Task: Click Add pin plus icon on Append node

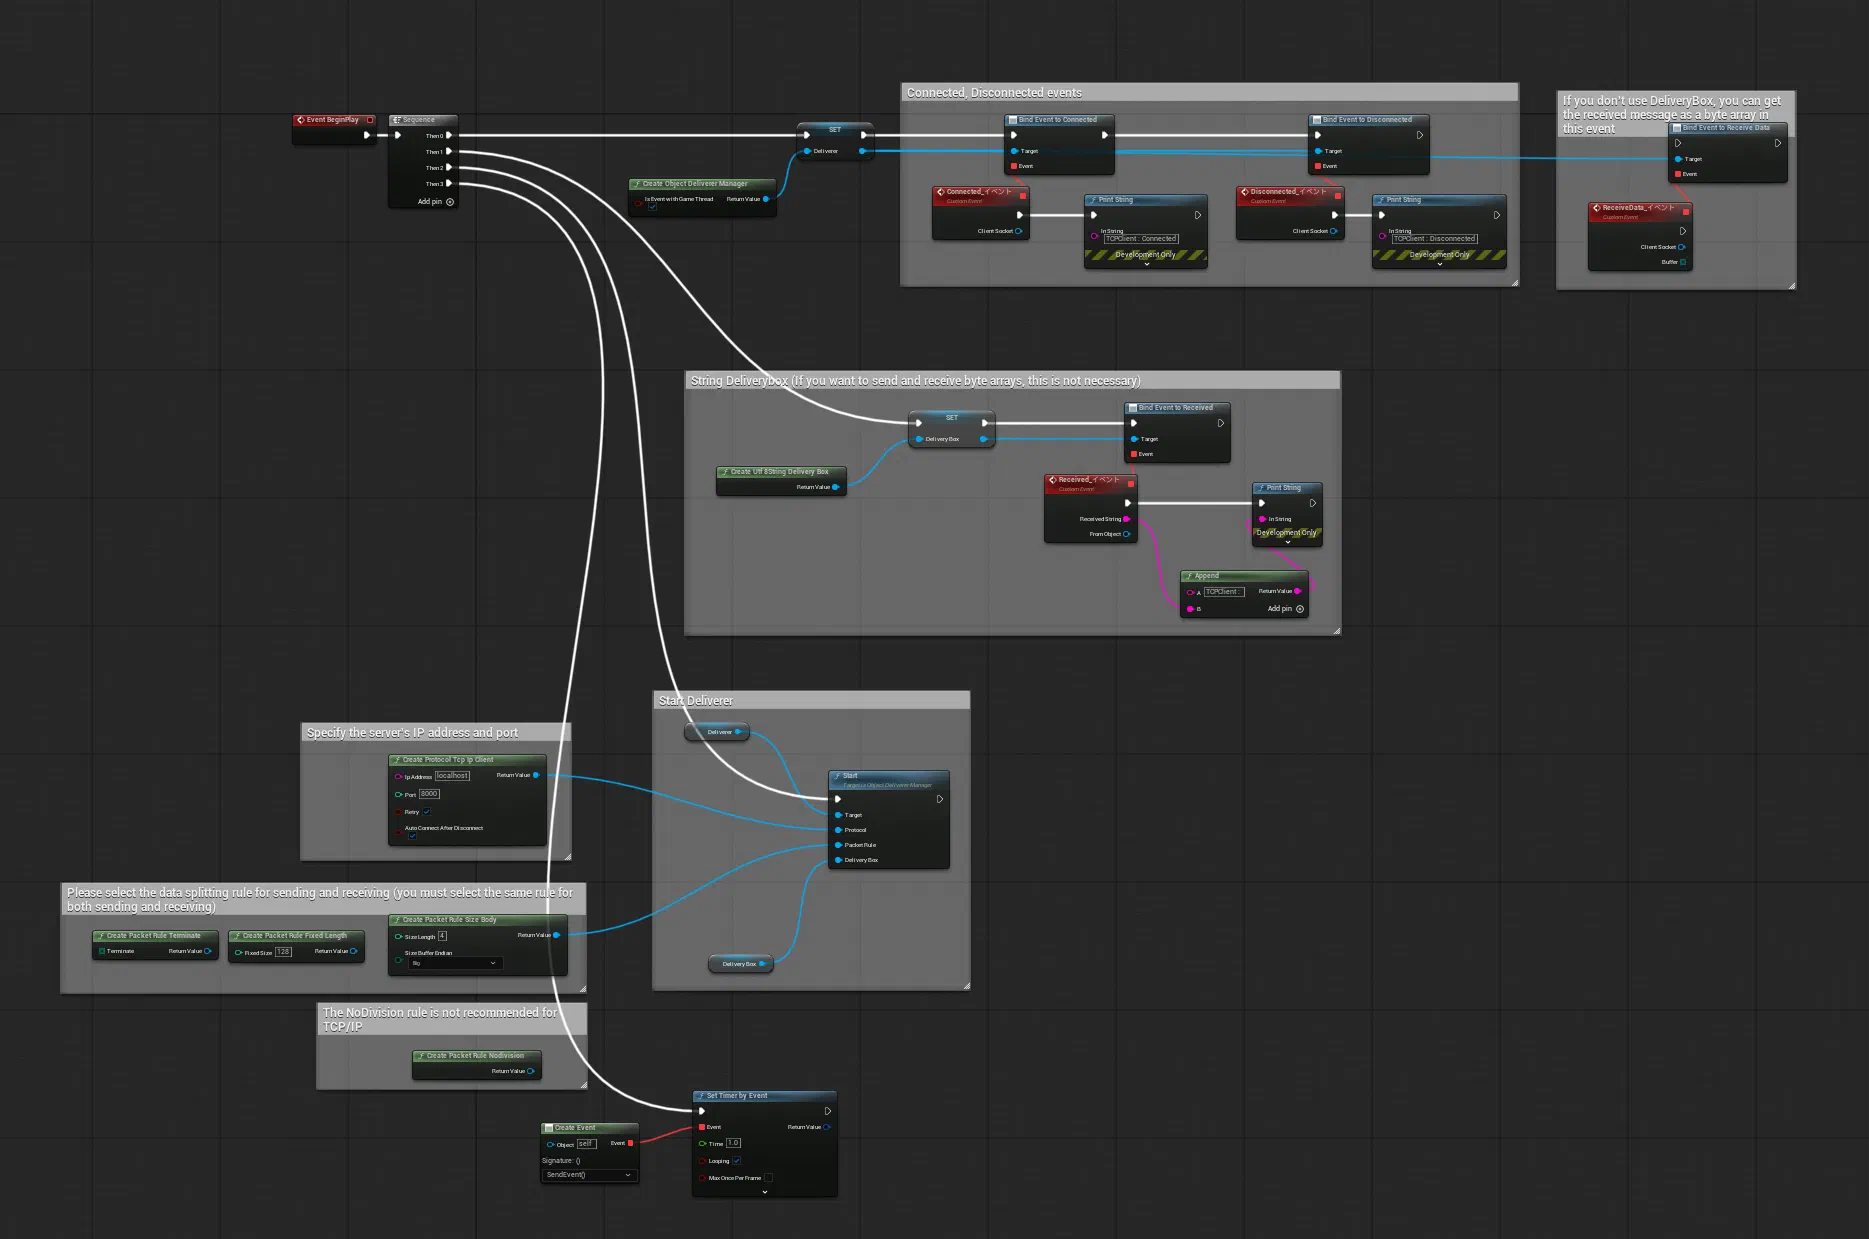Action: 1300,609
